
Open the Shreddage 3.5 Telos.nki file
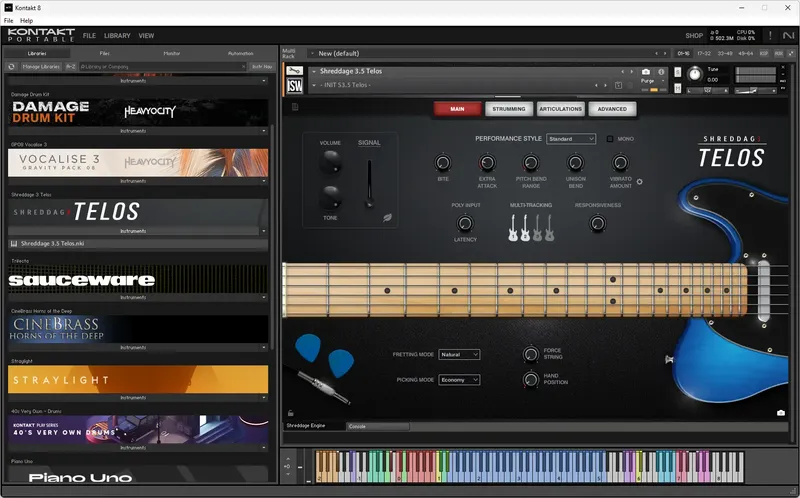tap(138, 243)
